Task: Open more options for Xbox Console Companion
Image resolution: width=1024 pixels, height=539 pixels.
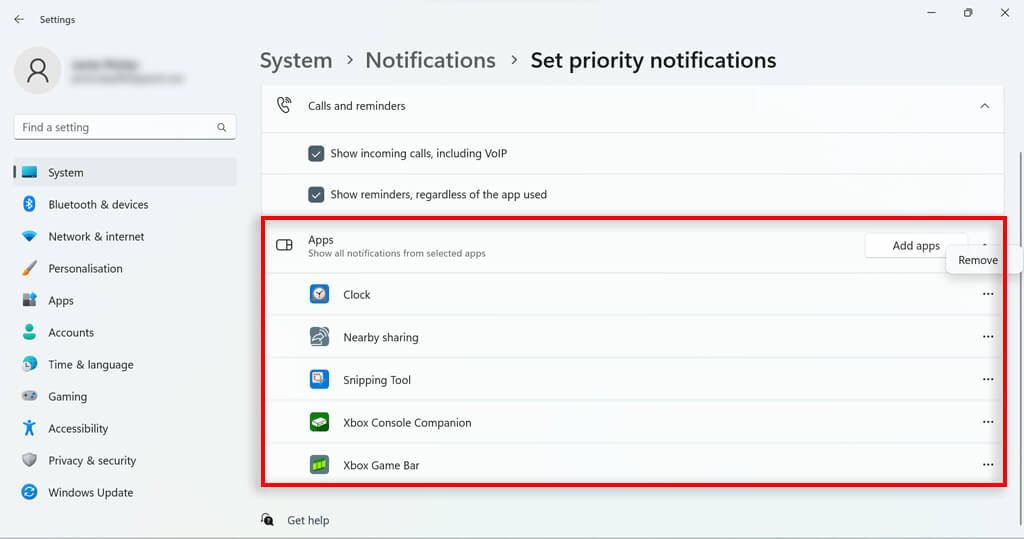Action: [x=988, y=422]
